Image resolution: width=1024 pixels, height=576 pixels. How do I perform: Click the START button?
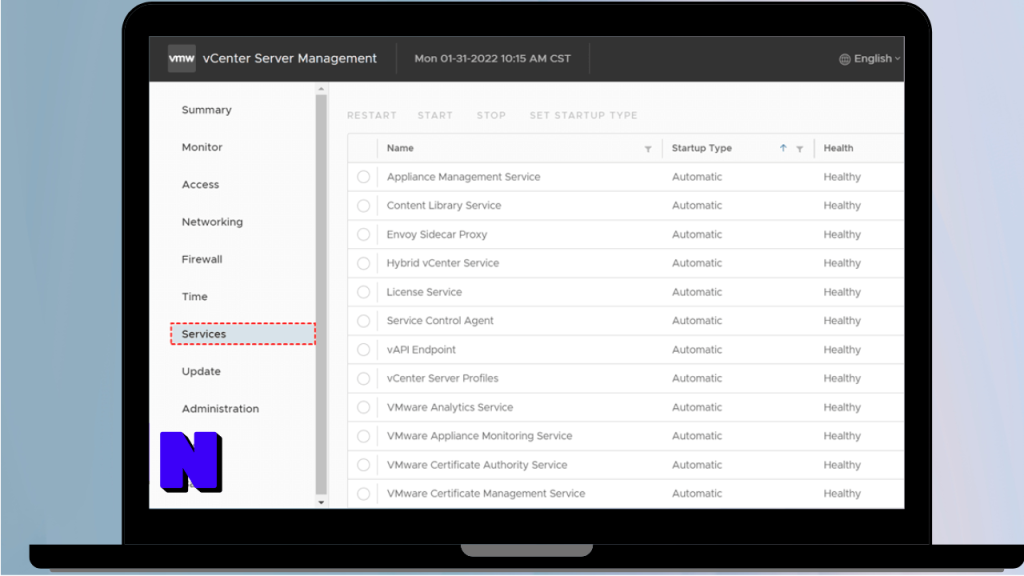[x=435, y=115]
